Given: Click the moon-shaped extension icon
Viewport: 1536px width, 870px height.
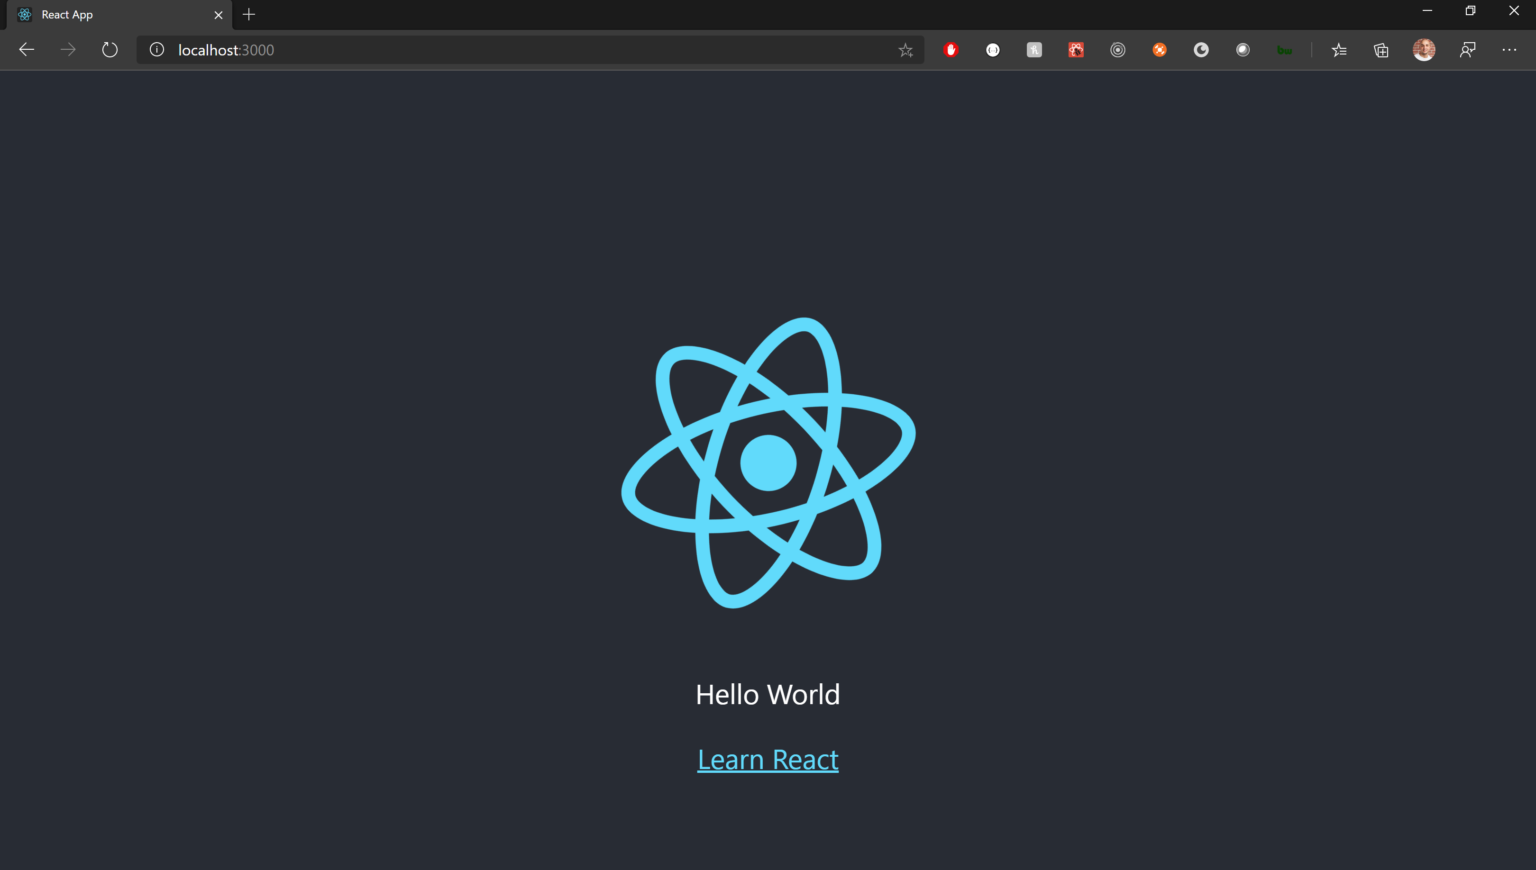Looking at the screenshot, I should [1200, 49].
